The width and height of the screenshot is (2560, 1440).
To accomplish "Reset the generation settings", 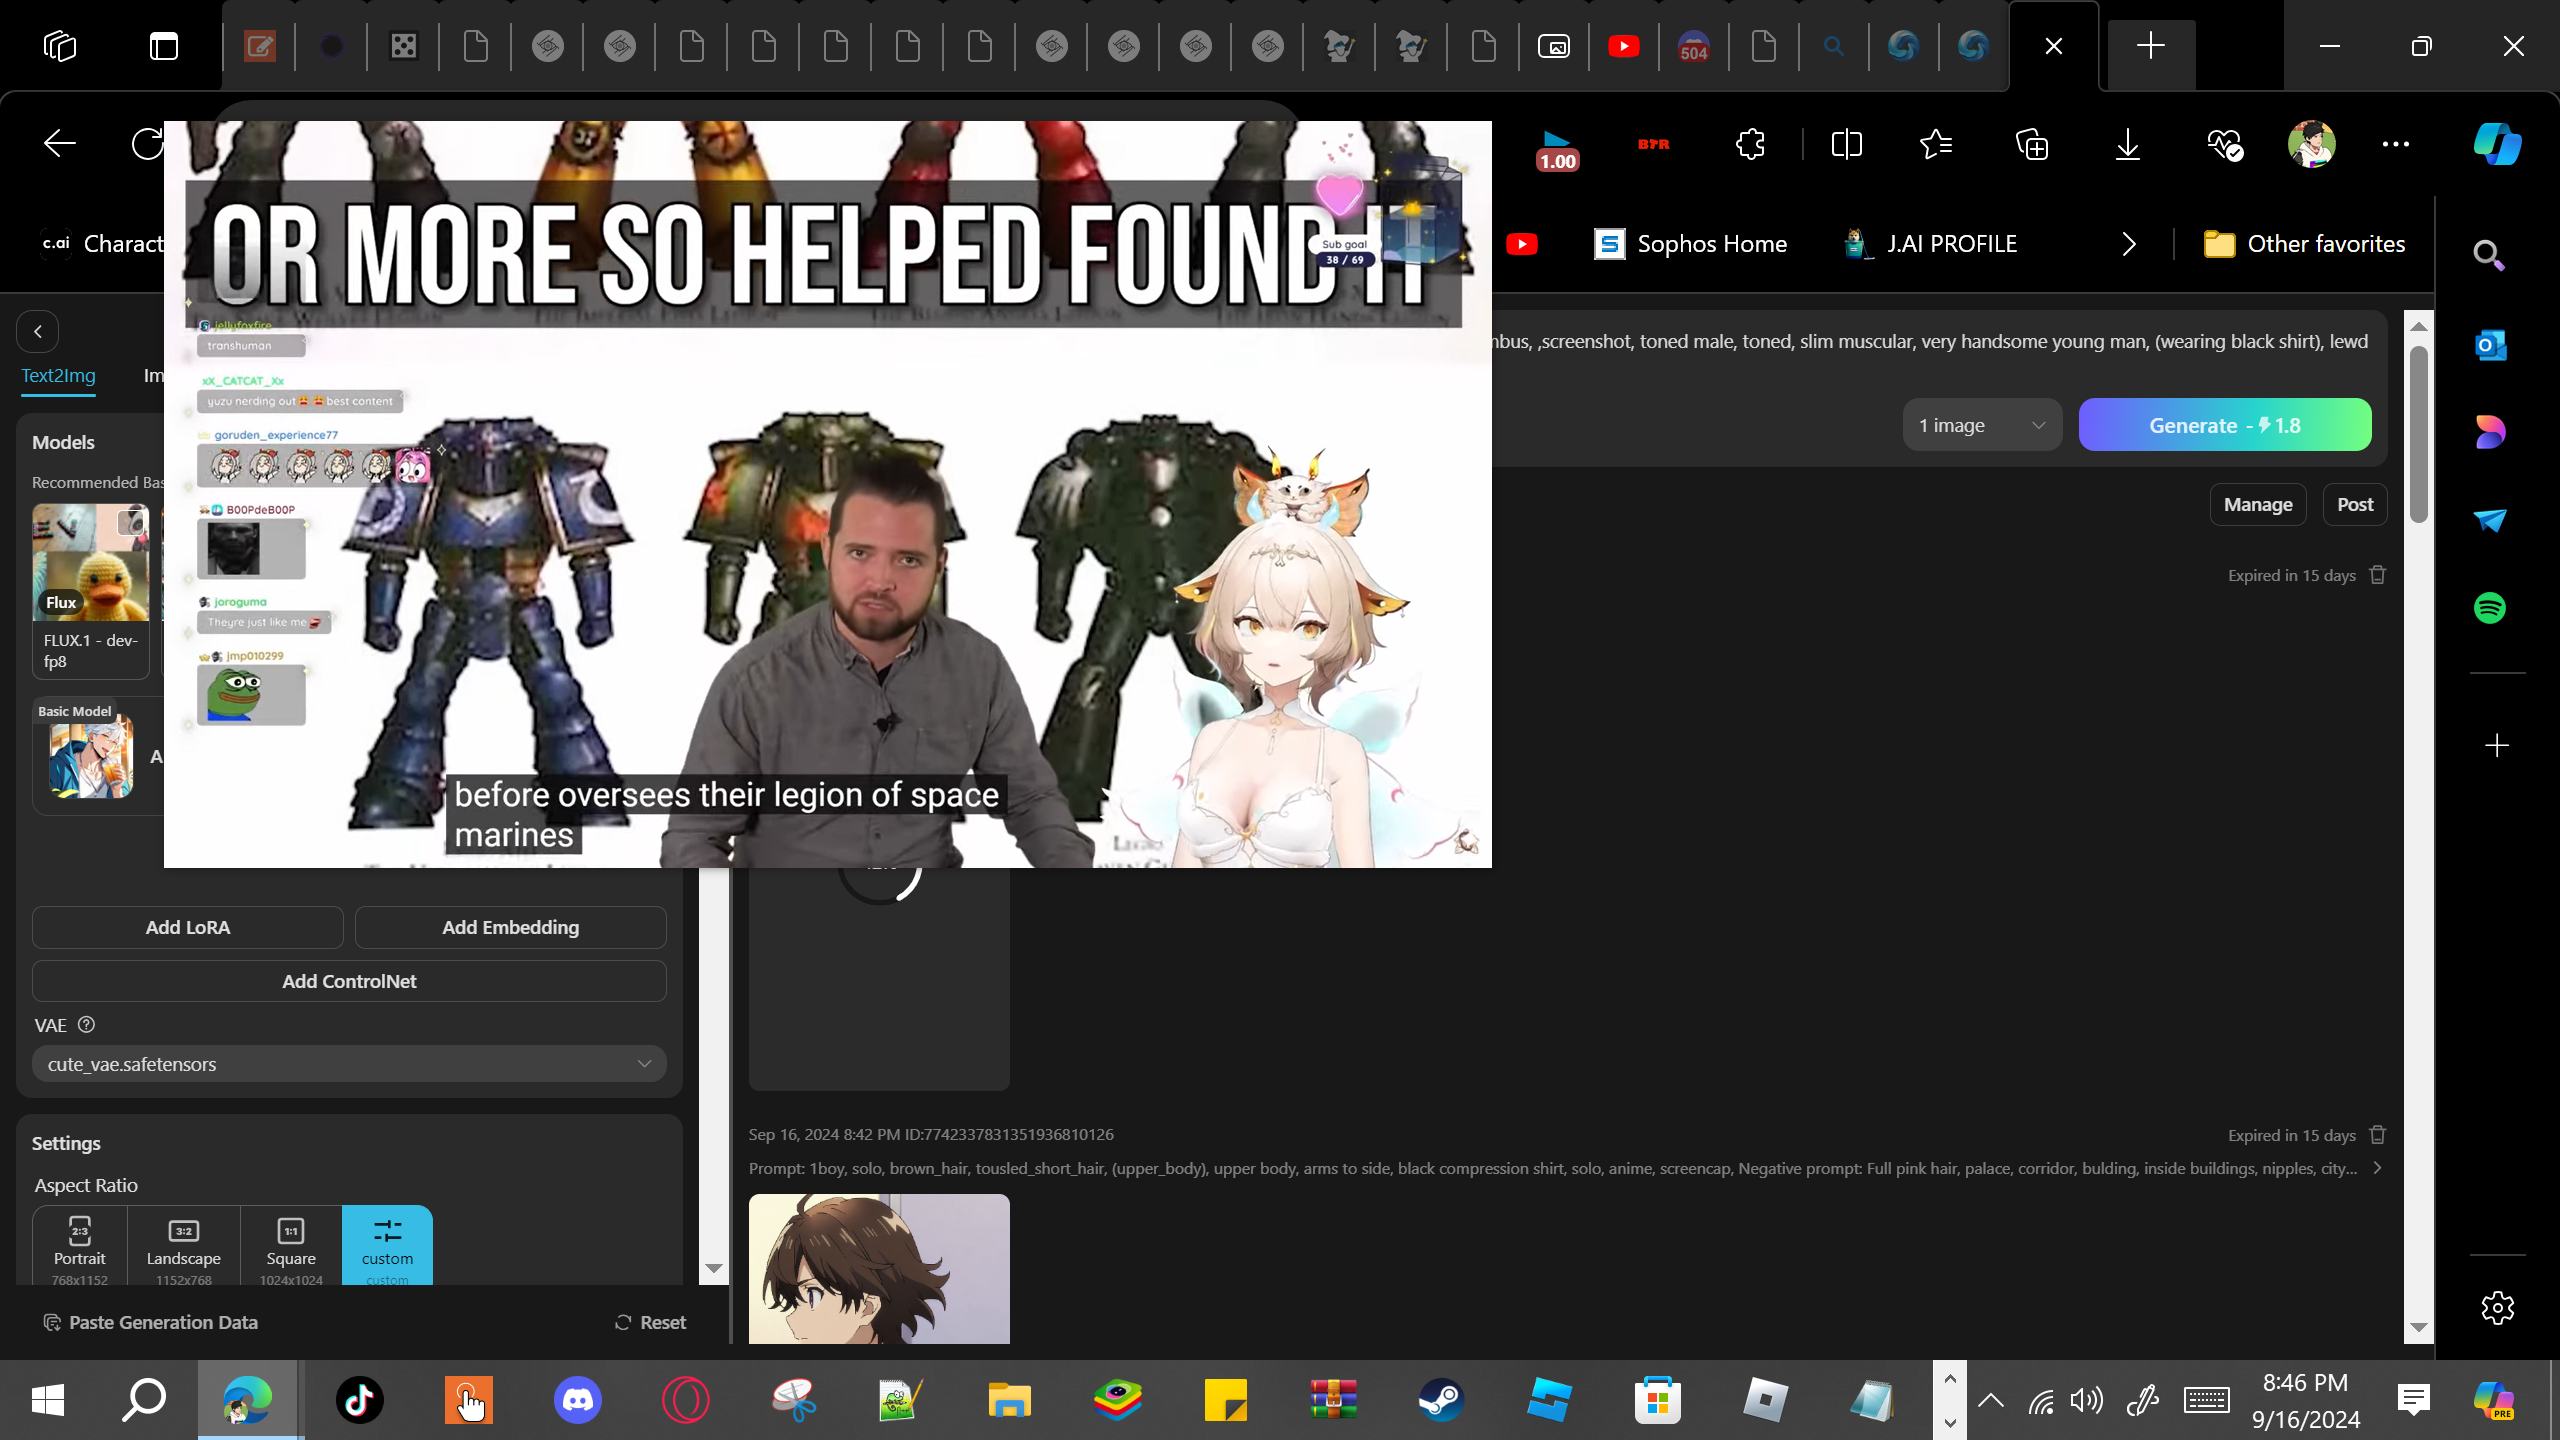I will [x=650, y=1322].
